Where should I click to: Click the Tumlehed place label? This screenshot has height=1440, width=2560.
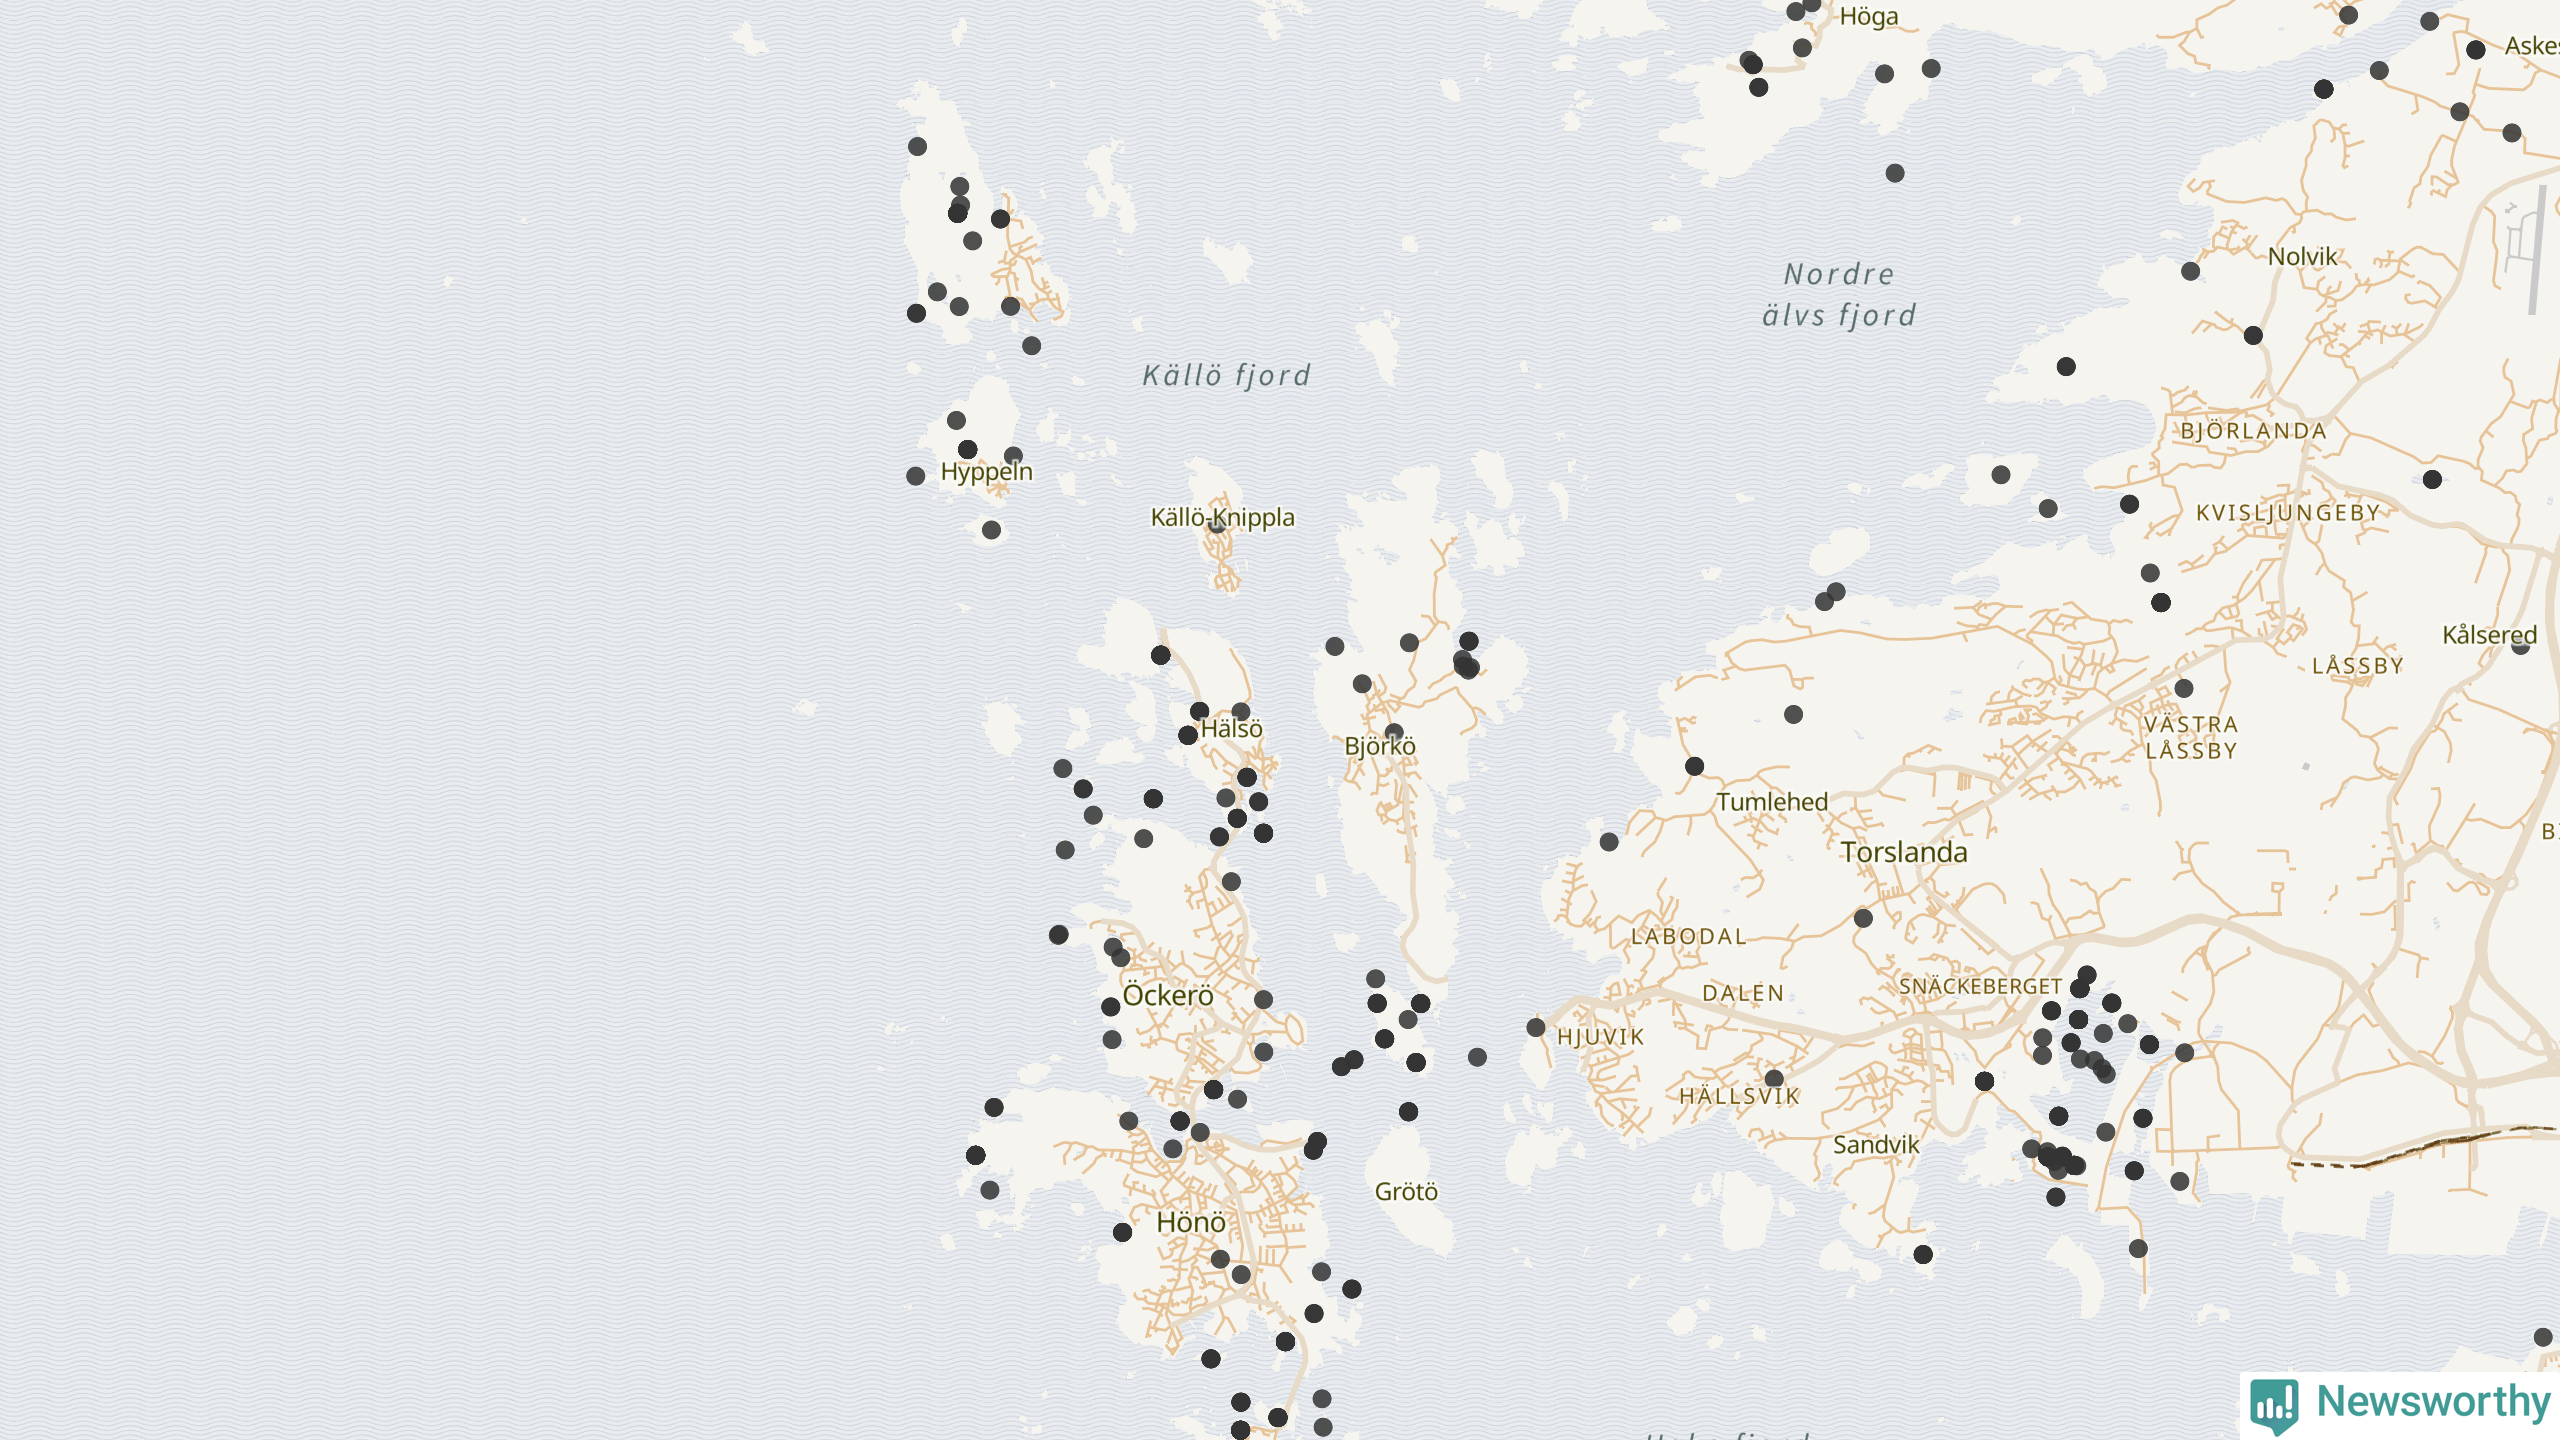[1772, 802]
